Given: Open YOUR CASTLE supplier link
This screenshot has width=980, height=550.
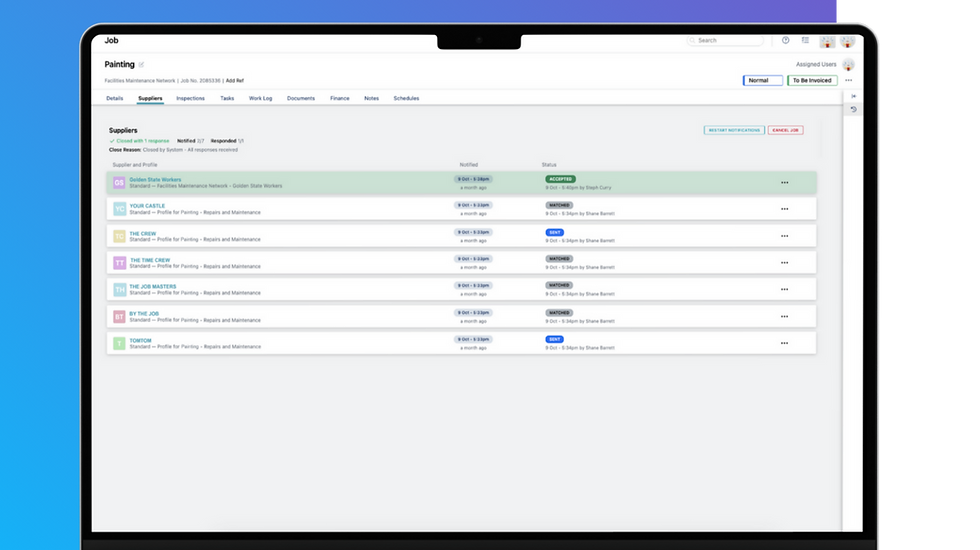Looking at the screenshot, I should click(x=147, y=206).
